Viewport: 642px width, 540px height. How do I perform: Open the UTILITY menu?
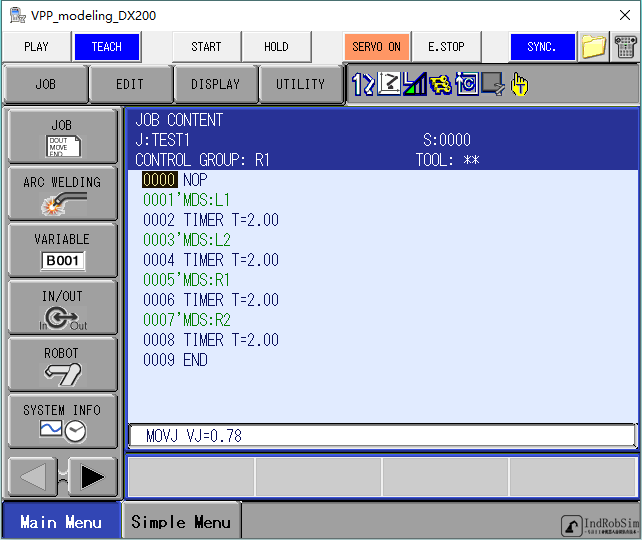coord(301,84)
